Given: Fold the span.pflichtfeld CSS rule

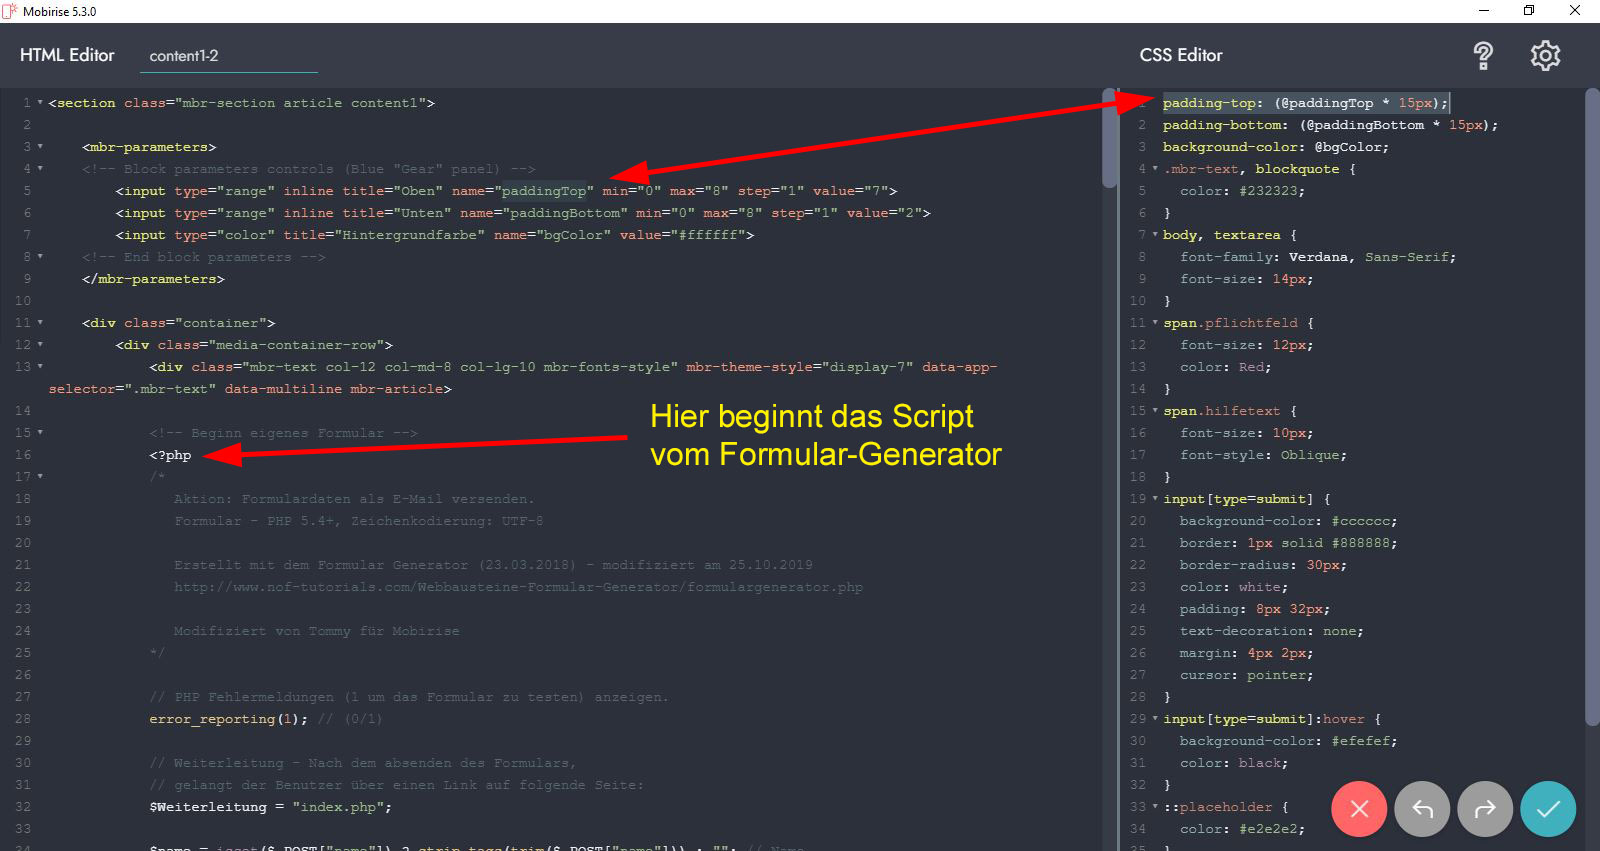Looking at the screenshot, I should [1155, 323].
